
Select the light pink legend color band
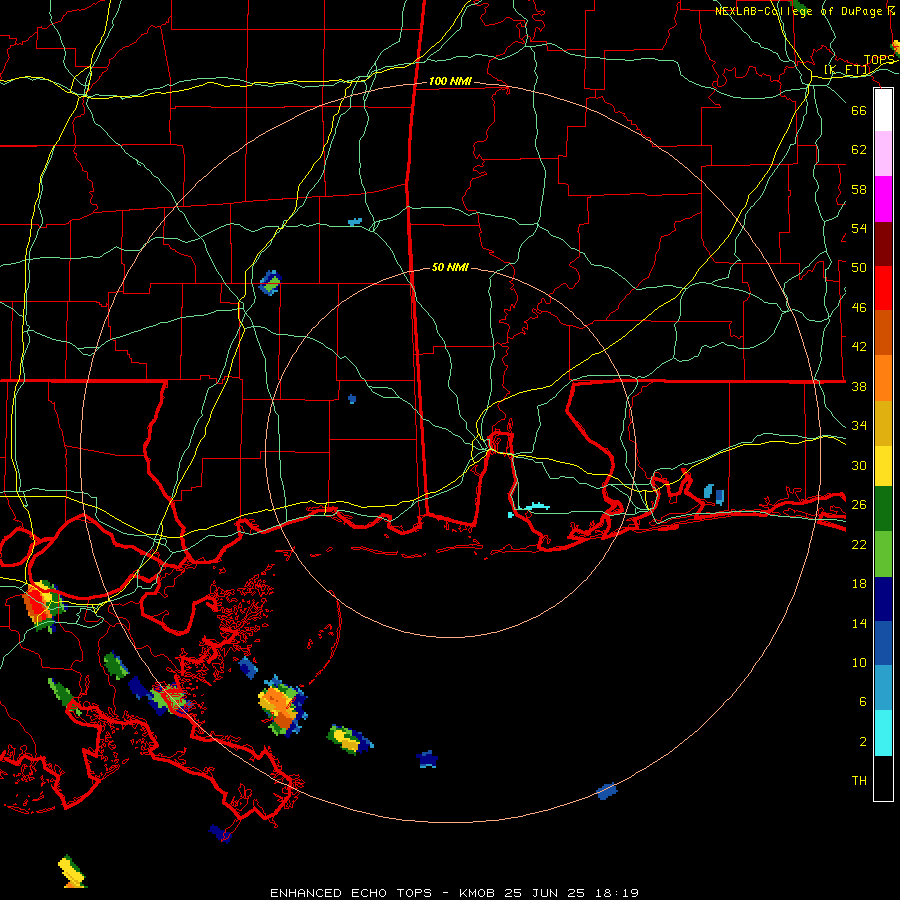[x=883, y=154]
